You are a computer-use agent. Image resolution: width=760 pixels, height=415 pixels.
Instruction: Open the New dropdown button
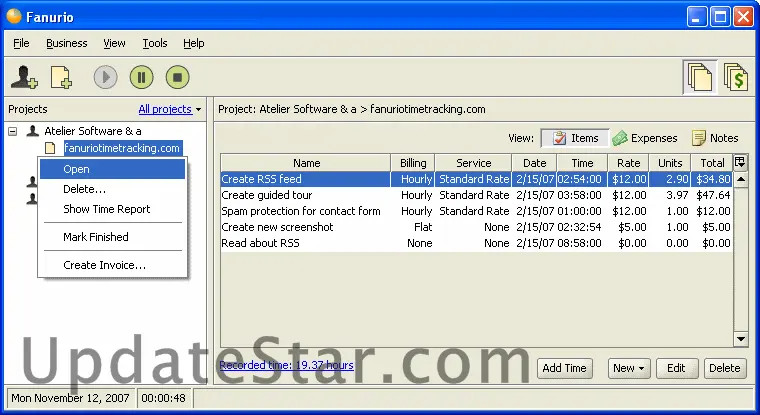pyautogui.click(x=629, y=368)
